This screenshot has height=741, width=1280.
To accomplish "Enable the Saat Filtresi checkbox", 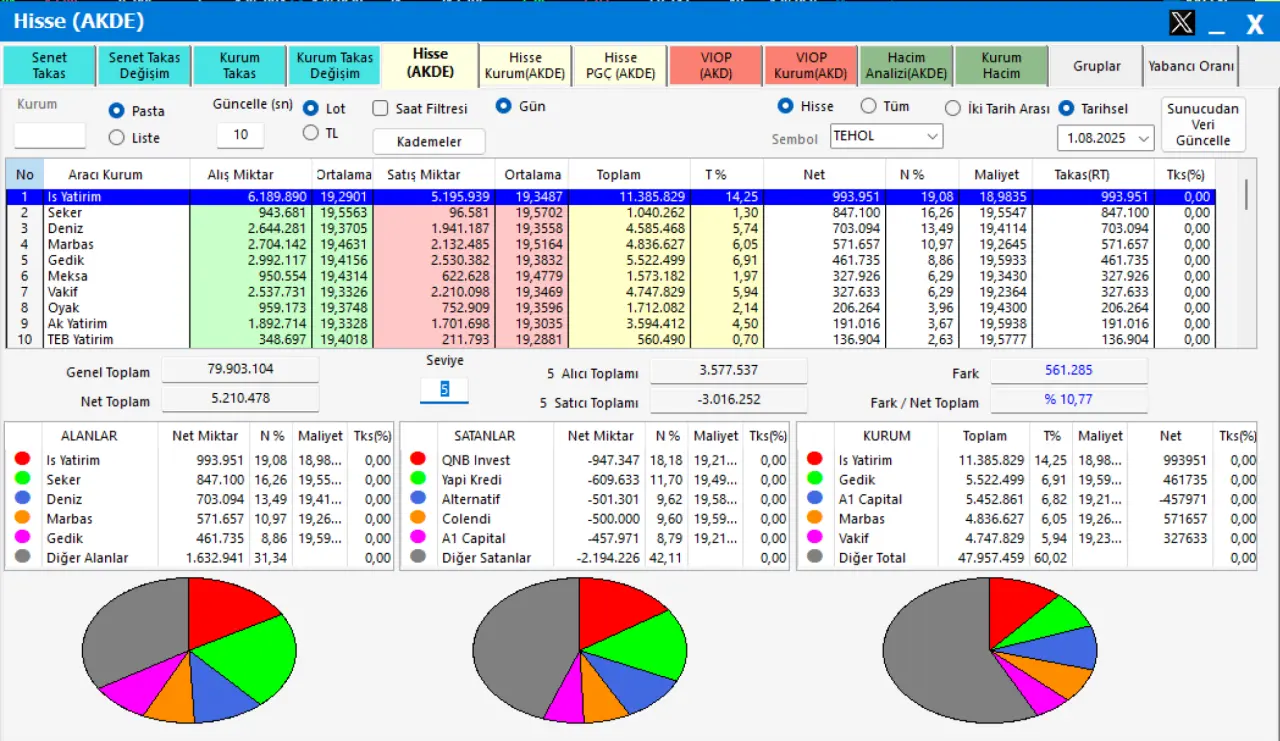I will click(381, 108).
